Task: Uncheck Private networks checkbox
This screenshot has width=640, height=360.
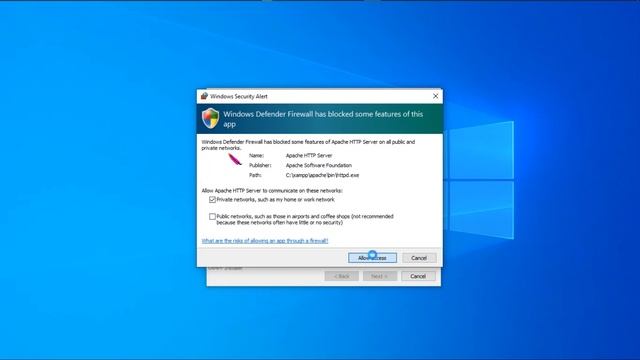Action: [x=212, y=200]
